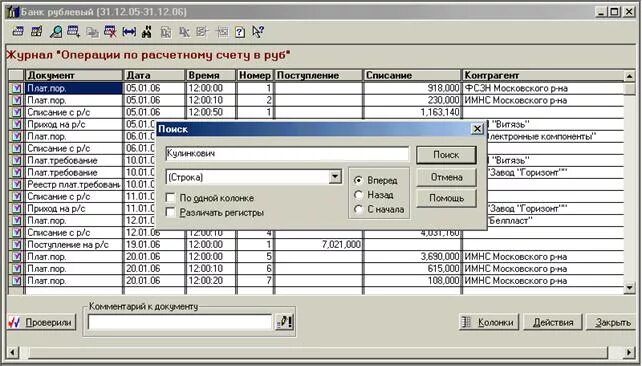Viewport: 642px width, 366px height.
Task: Select the ИМНС Московского р-на cell of 230,000 row
Action: pos(543,100)
